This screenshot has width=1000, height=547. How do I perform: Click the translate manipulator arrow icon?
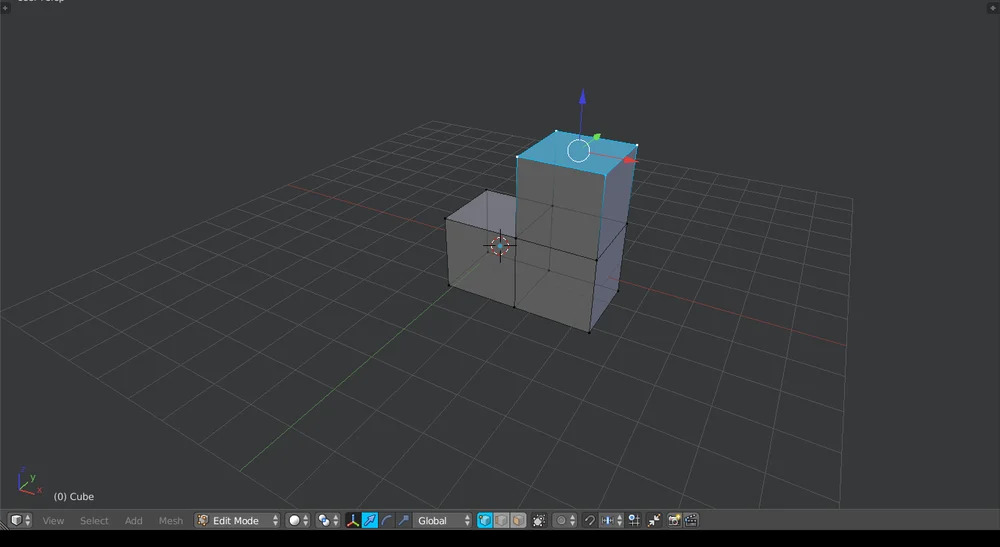(x=370, y=521)
